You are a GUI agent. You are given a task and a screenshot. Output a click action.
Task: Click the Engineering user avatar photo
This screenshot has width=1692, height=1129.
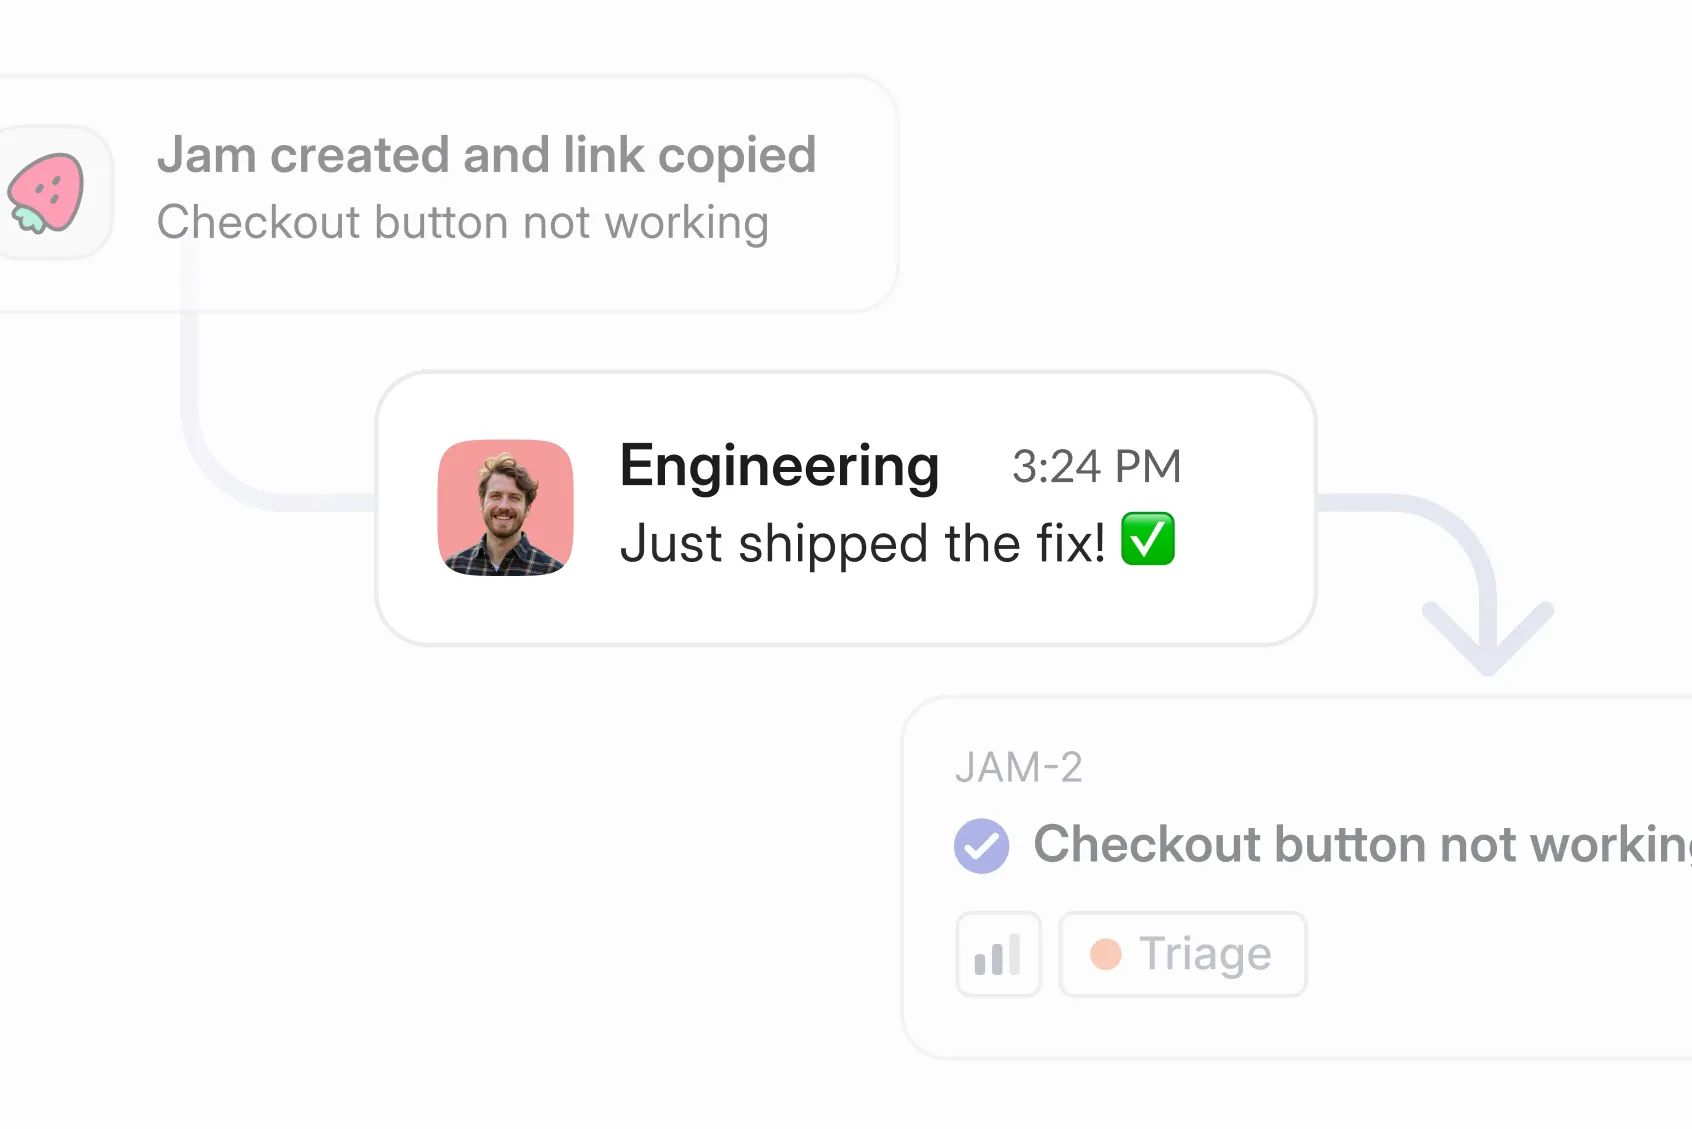506,508
